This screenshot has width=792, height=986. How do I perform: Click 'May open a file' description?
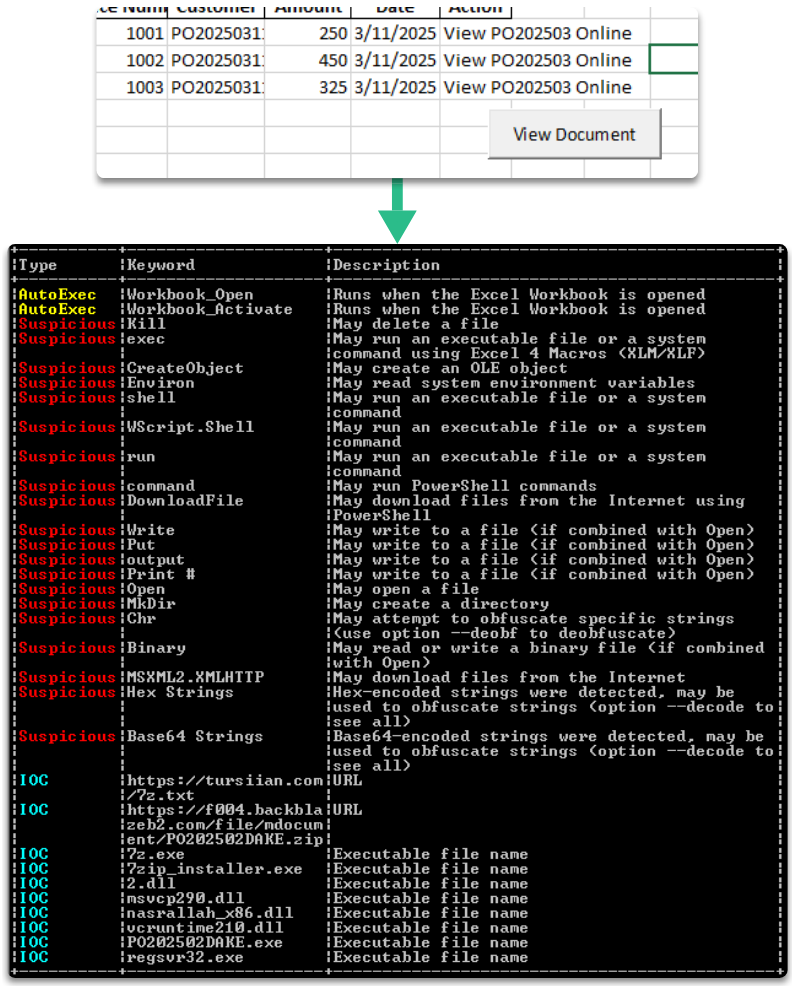pos(406,589)
